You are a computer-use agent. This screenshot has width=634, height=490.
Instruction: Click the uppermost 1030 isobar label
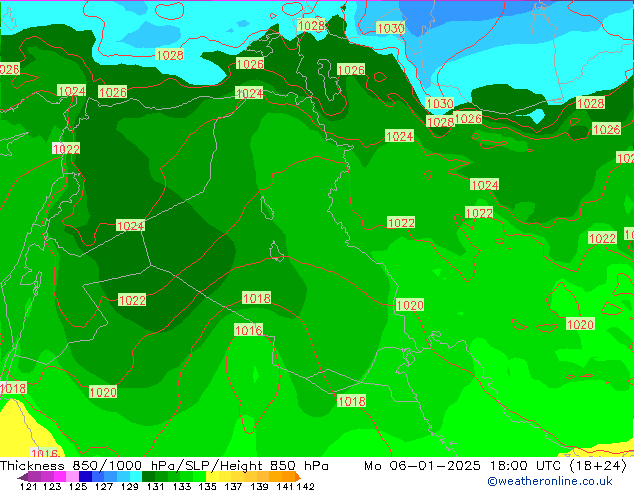(390, 28)
